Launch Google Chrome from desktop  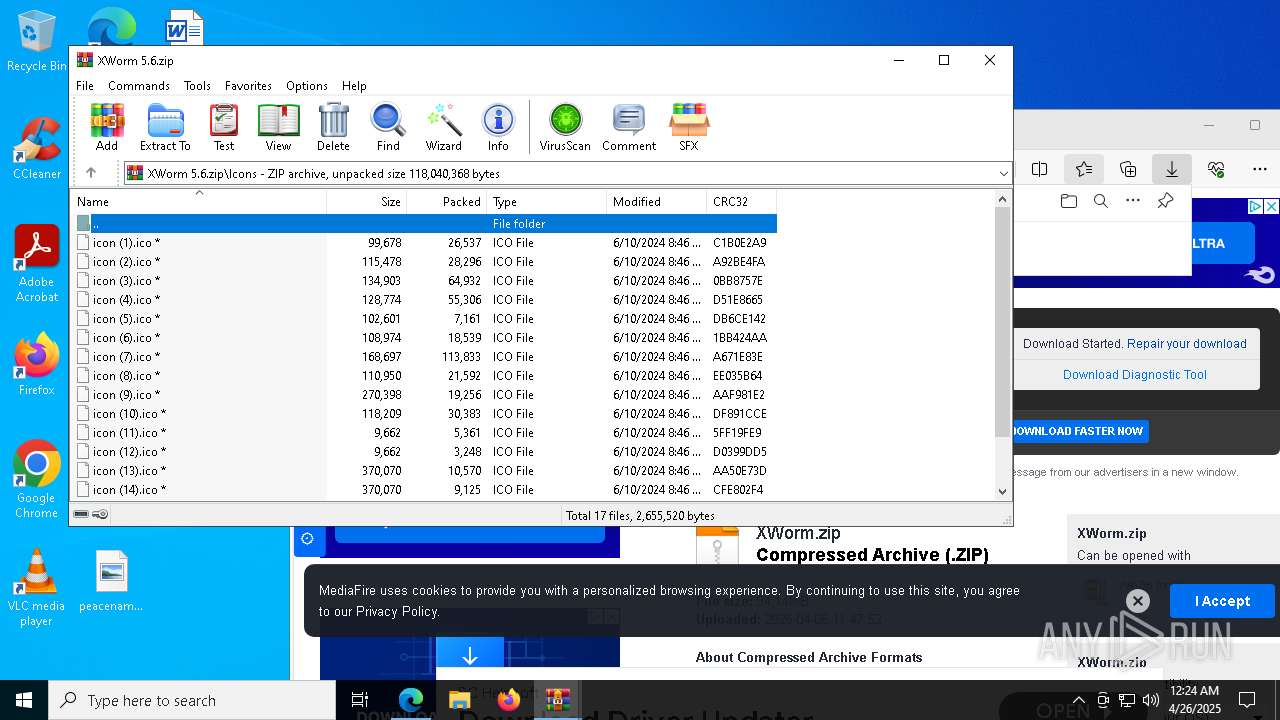pos(36,479)
